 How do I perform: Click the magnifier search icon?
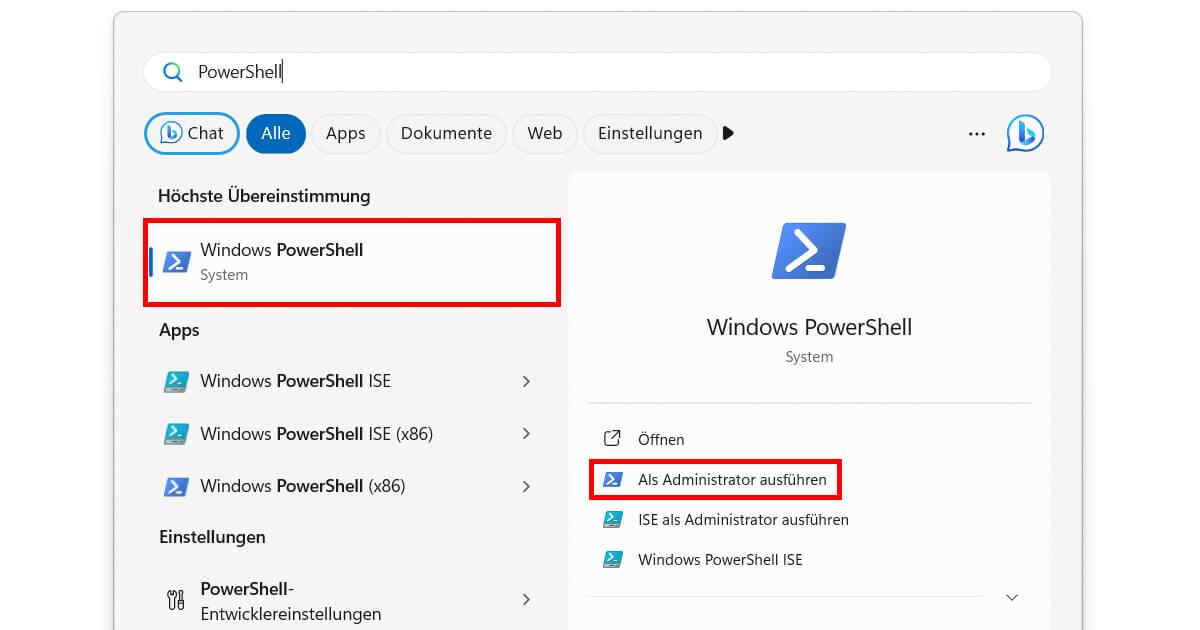pos(172,71)
